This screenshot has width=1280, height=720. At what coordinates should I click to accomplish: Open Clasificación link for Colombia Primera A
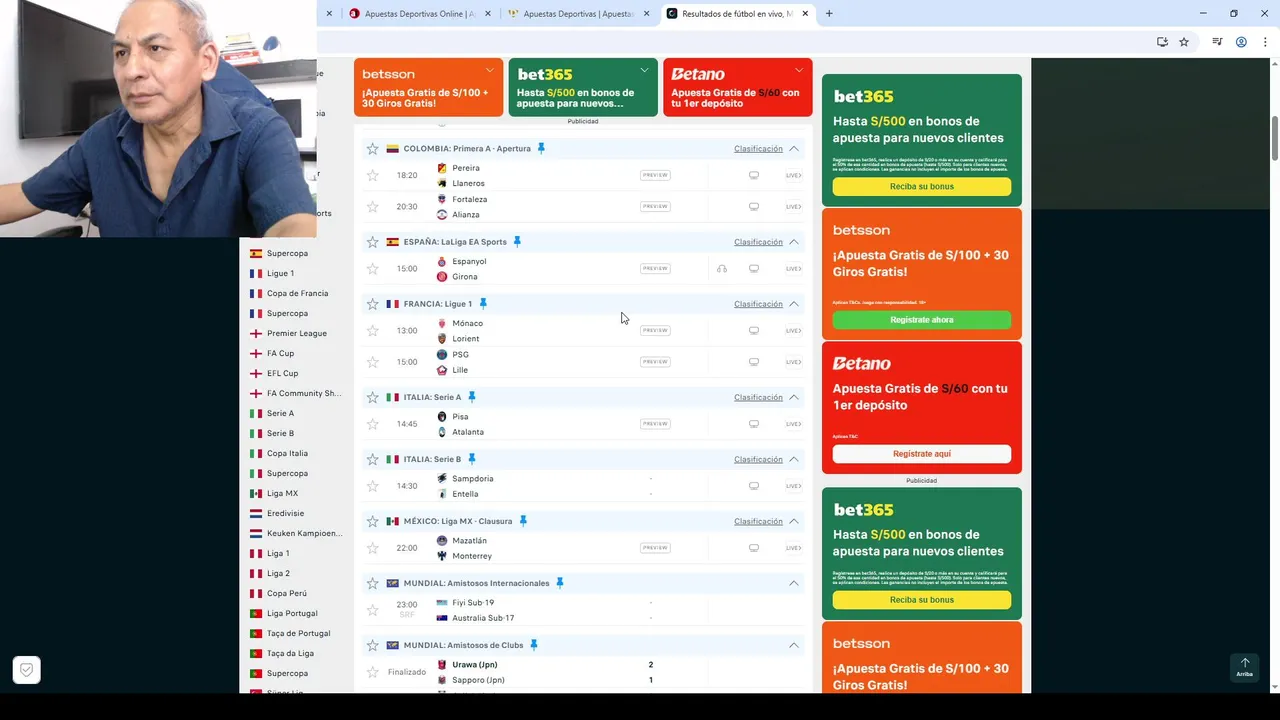pyautogui.click(x=758, y=148)
